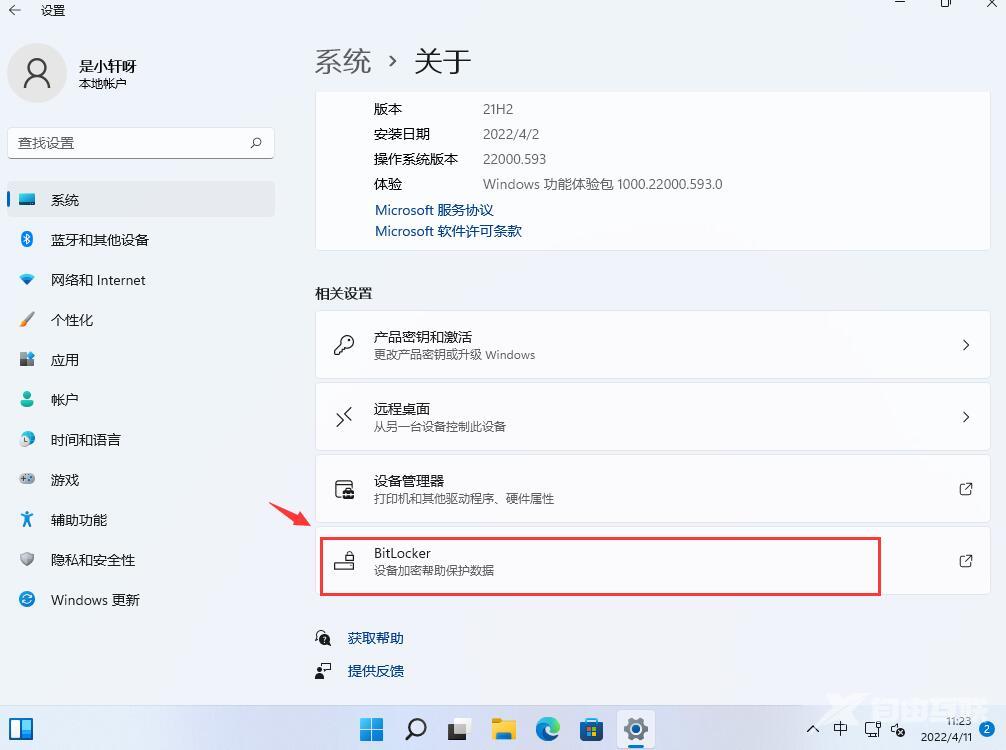The width and height of the screenshot is (1006, 750).
Task: Click the Task View taskbar icon
Action: (457, 728)
